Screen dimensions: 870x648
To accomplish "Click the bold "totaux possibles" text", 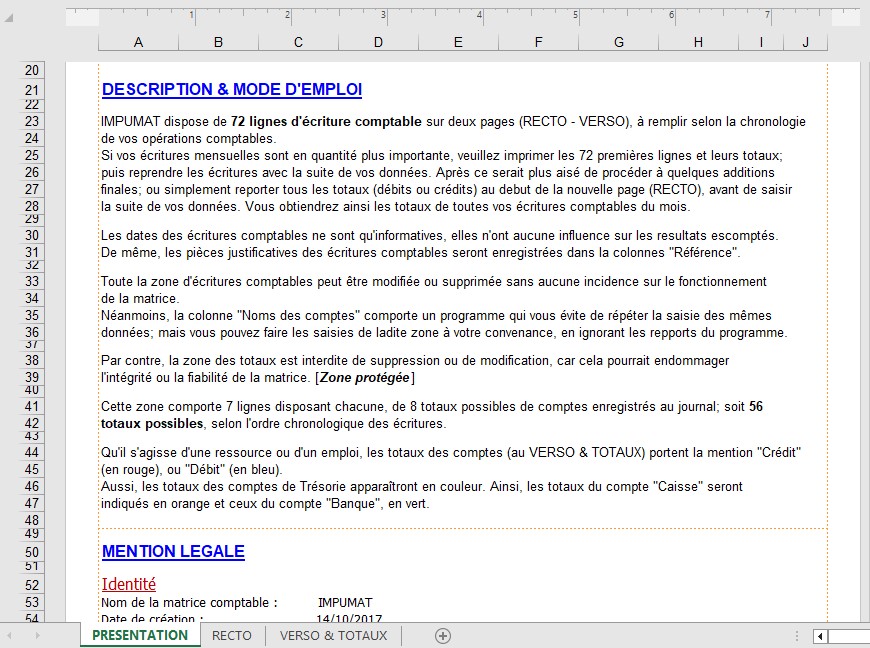I will (x=152, y=424).
